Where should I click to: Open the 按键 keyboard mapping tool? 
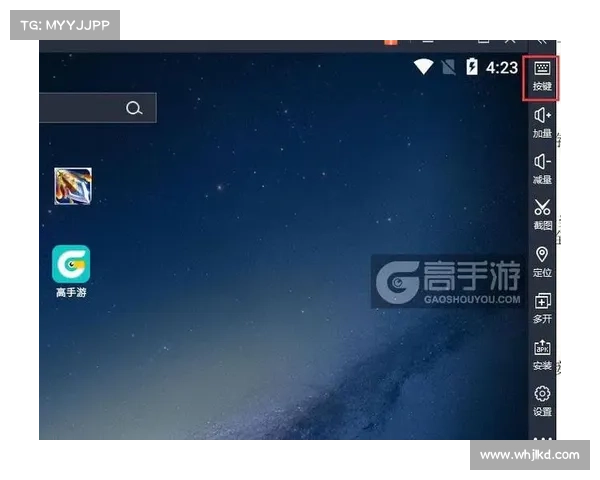541,76
